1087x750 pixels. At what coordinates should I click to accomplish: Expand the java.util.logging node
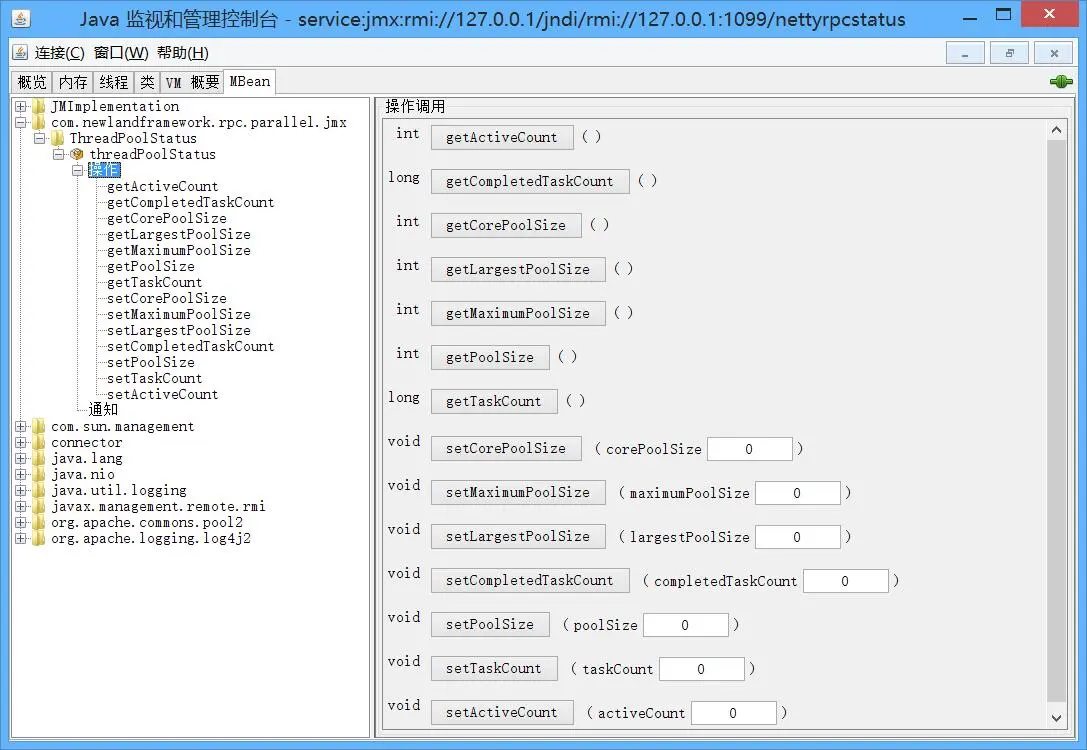[21, 490]
